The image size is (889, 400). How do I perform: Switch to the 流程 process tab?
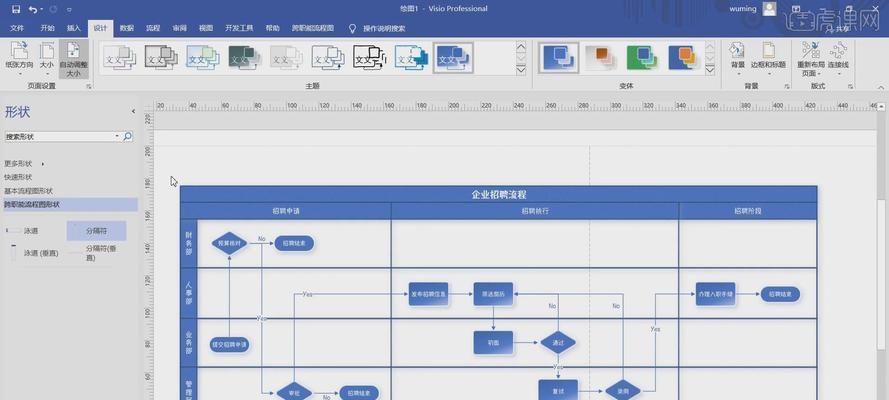tap(153, 28)
